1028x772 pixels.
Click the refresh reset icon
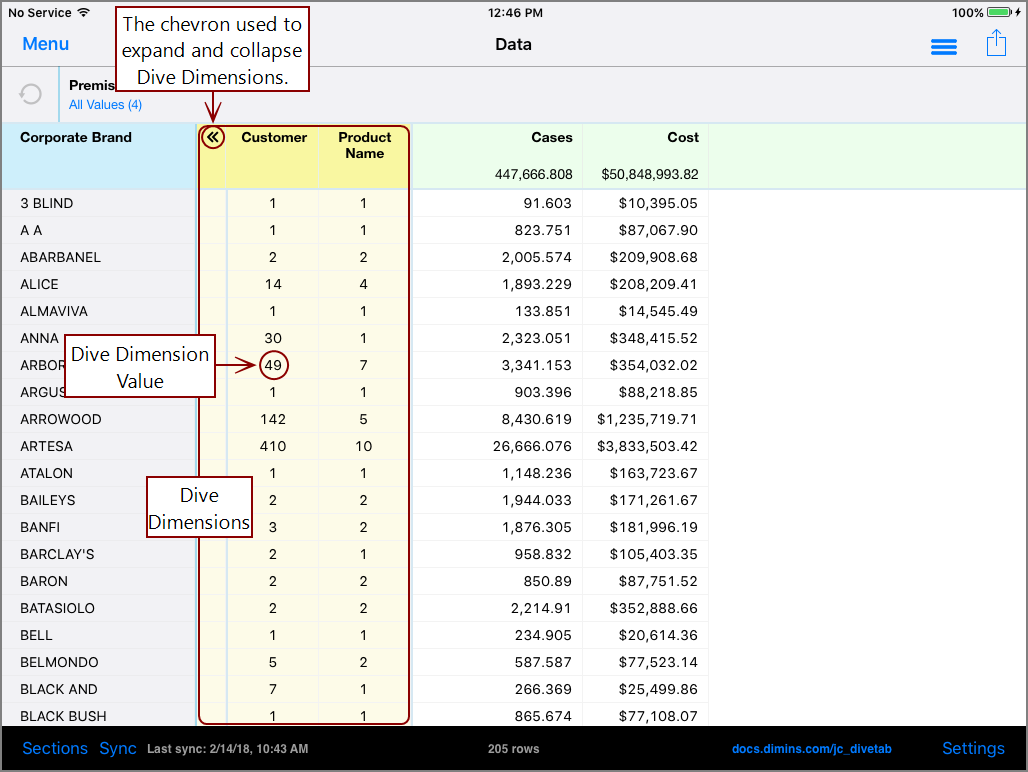point(31,94)
